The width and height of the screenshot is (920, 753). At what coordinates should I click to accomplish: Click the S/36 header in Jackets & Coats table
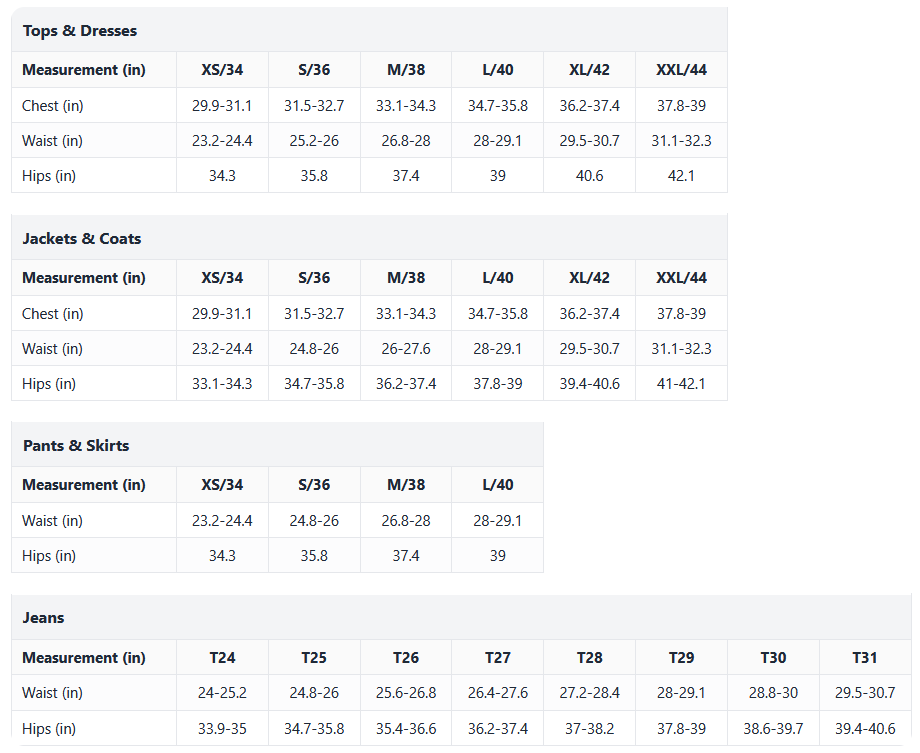tap(314, 277)
